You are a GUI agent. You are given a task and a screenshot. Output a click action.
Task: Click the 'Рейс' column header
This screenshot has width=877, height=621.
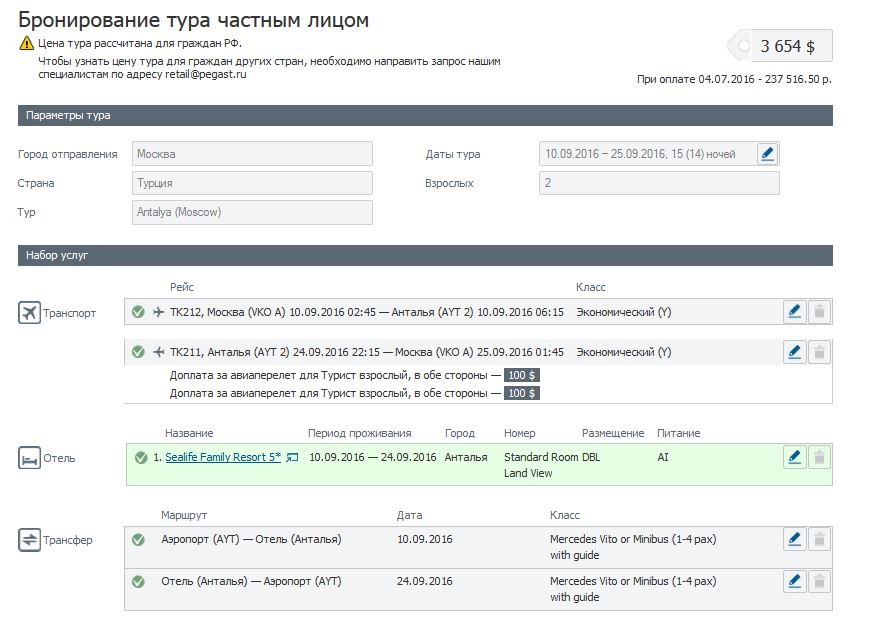click(182, 287)
